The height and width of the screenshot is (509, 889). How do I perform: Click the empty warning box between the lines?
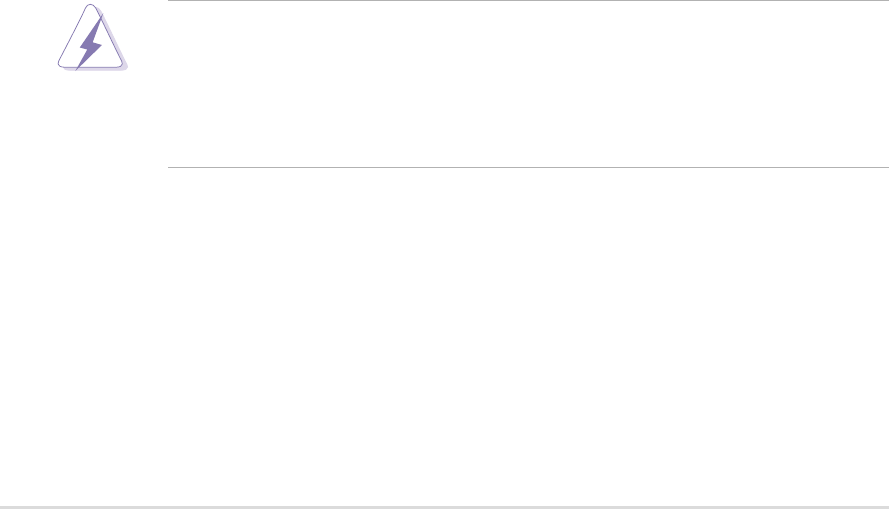527,85
